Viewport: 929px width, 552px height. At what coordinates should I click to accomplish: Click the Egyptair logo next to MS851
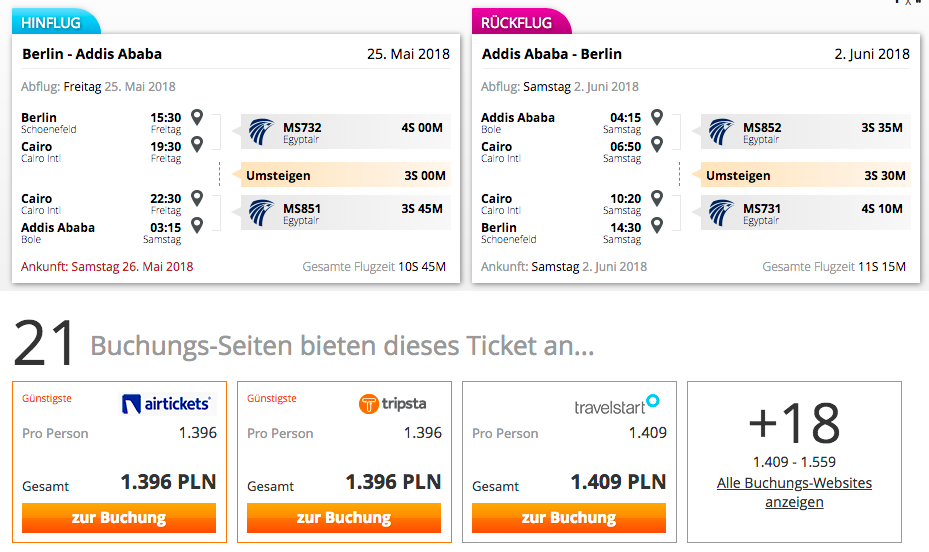261,213
